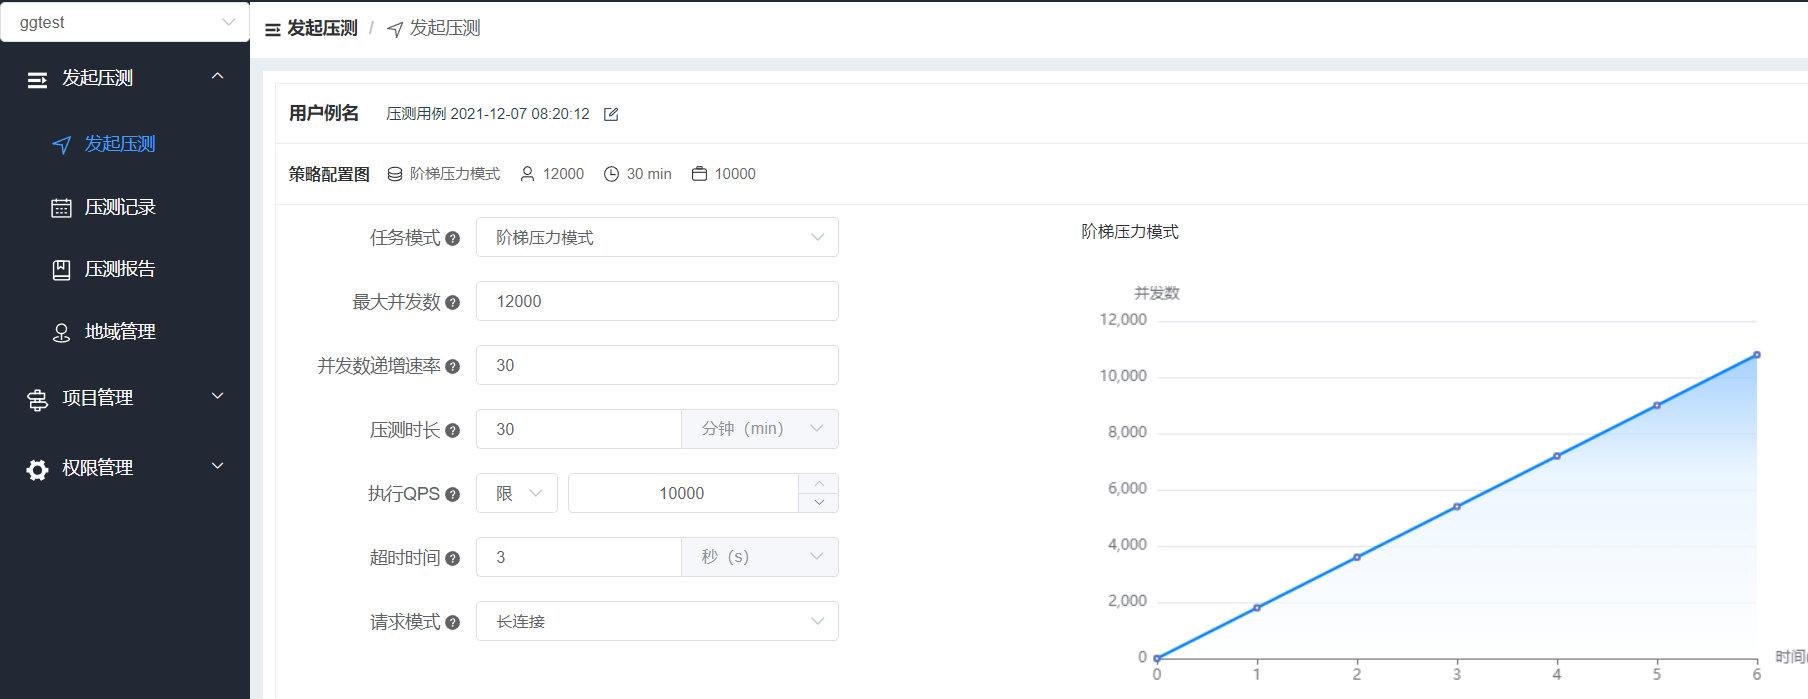Click the location icon for 地域管理
The width and height of the screenshot is (1808, 699).
click(x=61, y=333)
